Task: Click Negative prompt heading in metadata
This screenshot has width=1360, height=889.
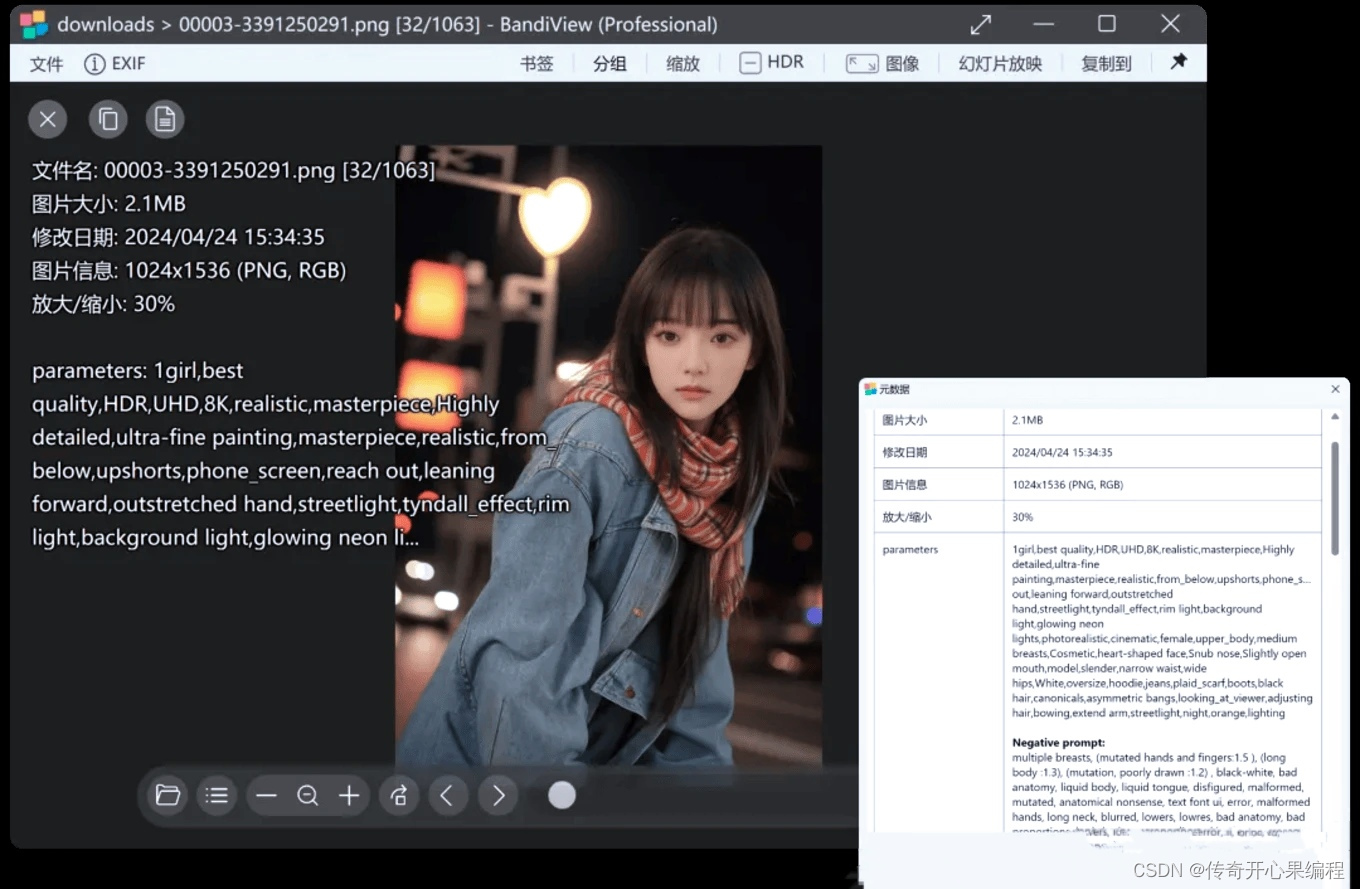Action: [1058, 743]
